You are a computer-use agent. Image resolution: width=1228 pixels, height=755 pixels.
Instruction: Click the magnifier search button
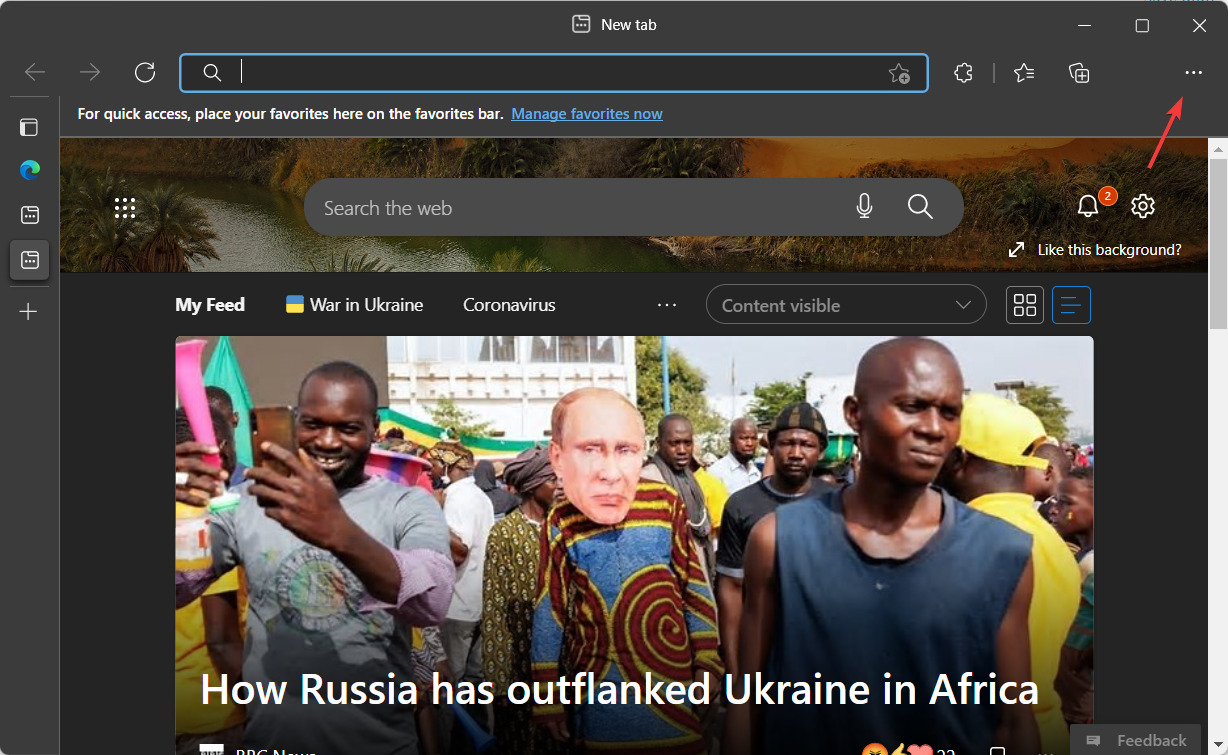(x=920, y=206)
